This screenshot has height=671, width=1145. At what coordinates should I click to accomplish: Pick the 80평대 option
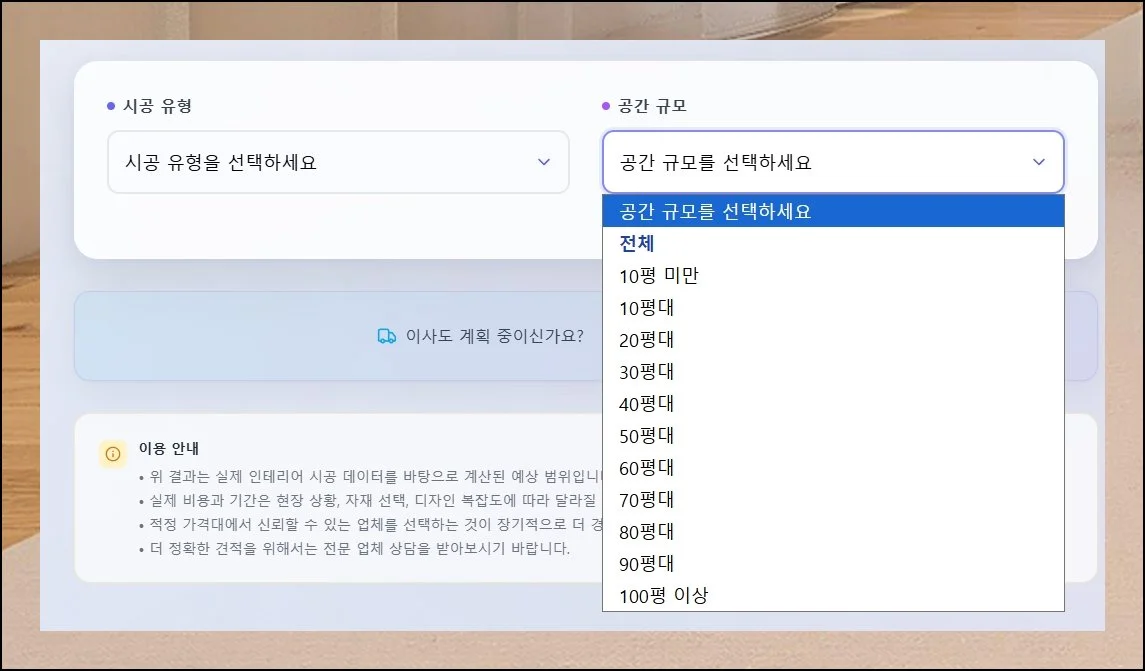tap(832, 532)
